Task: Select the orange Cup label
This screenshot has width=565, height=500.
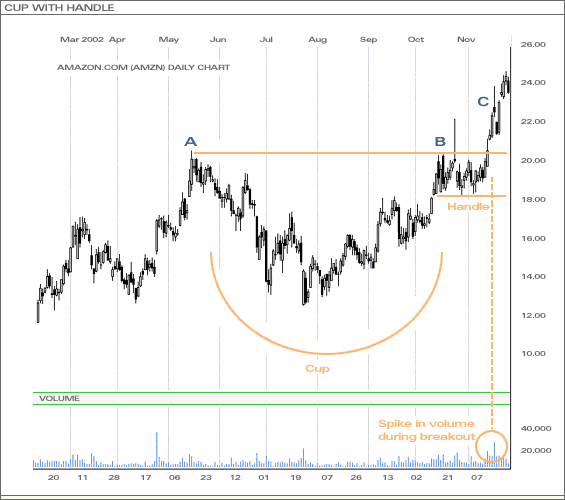Action: tap(317, 369)
